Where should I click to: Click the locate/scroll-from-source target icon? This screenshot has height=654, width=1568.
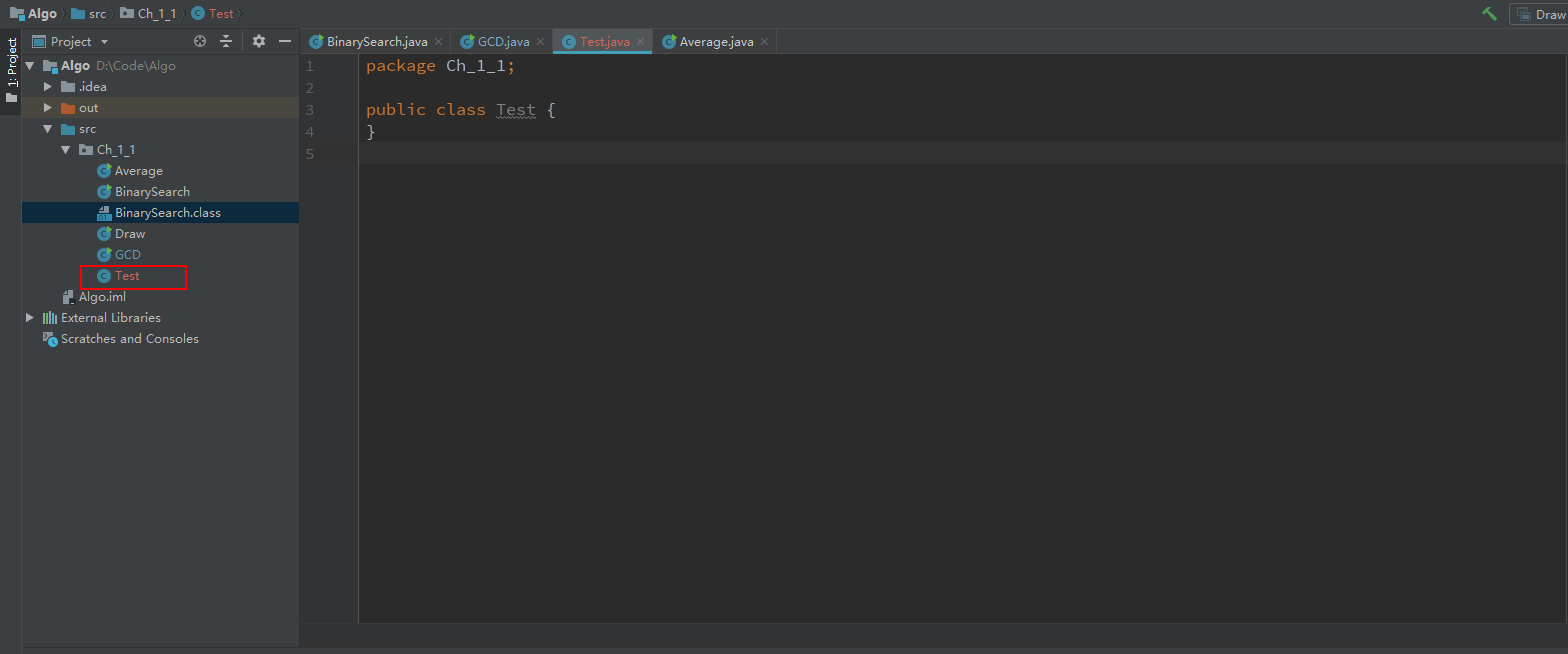click(x=200, y=41)
